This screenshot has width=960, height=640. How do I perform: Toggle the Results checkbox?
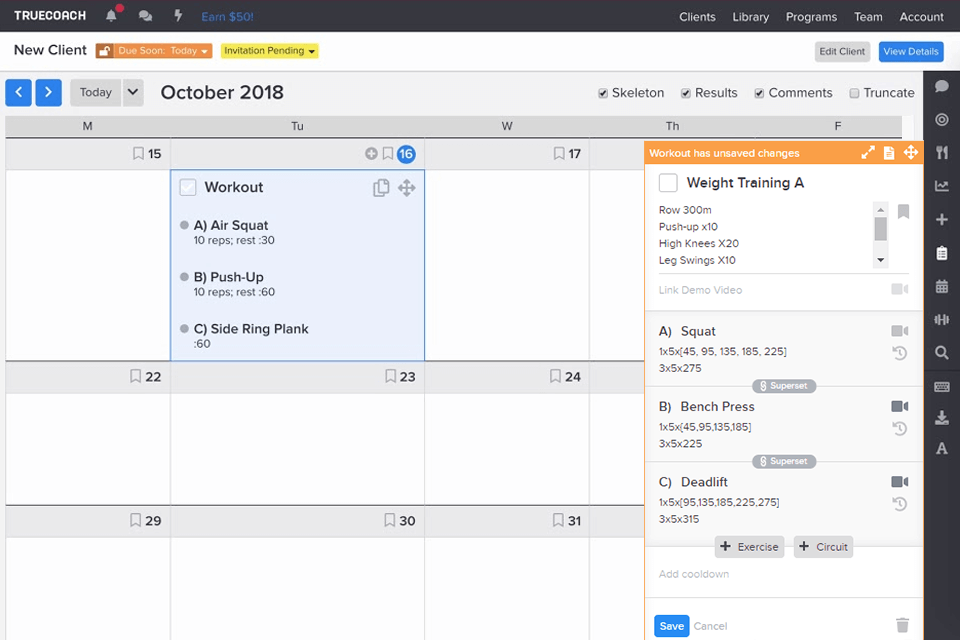point(686,93)
